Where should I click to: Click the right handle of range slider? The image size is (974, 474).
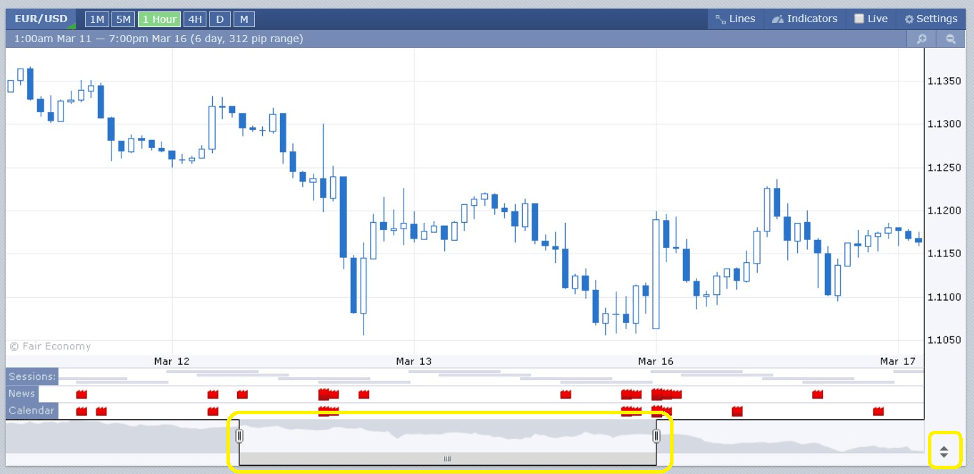tap(656, 436)
